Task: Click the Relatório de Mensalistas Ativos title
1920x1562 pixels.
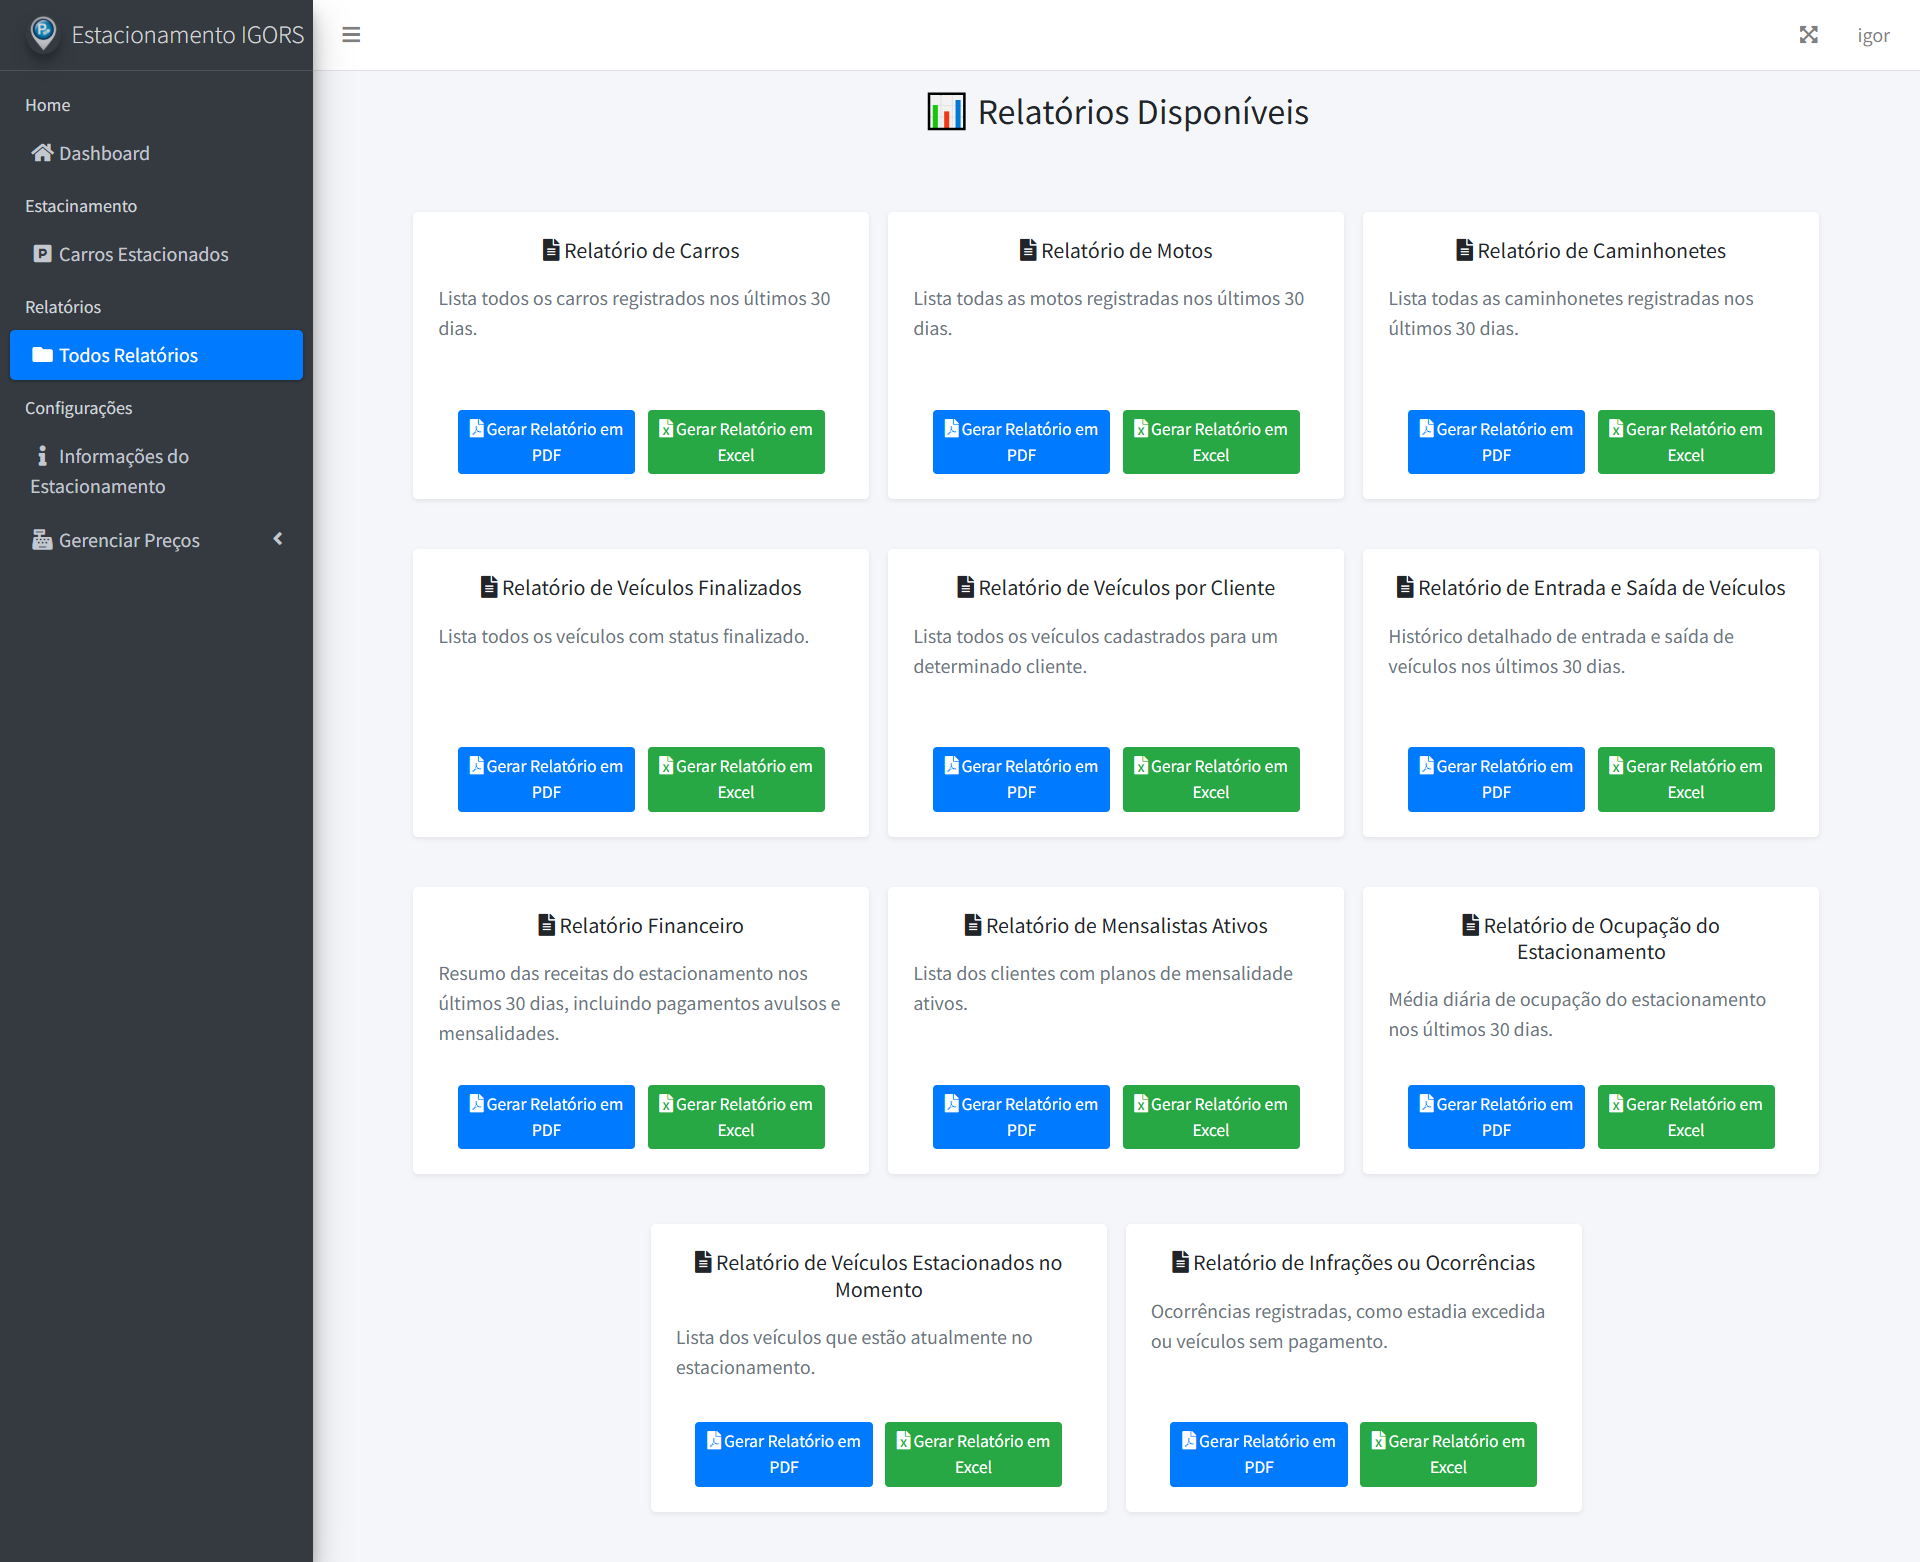Action: (x=1126, y=926)
